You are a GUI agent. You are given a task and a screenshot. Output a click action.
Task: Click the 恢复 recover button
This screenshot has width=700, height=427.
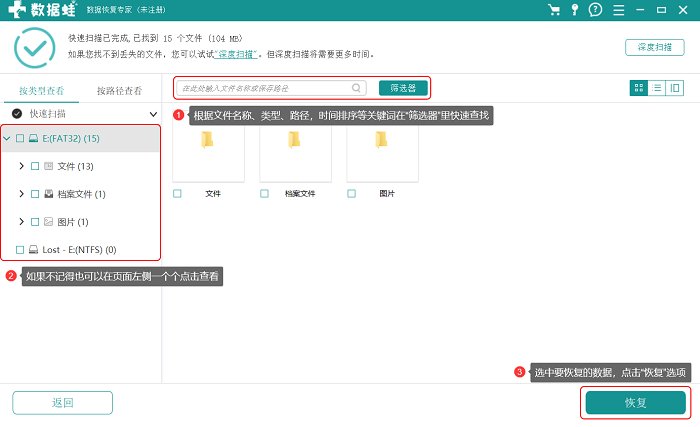point(636,403)
